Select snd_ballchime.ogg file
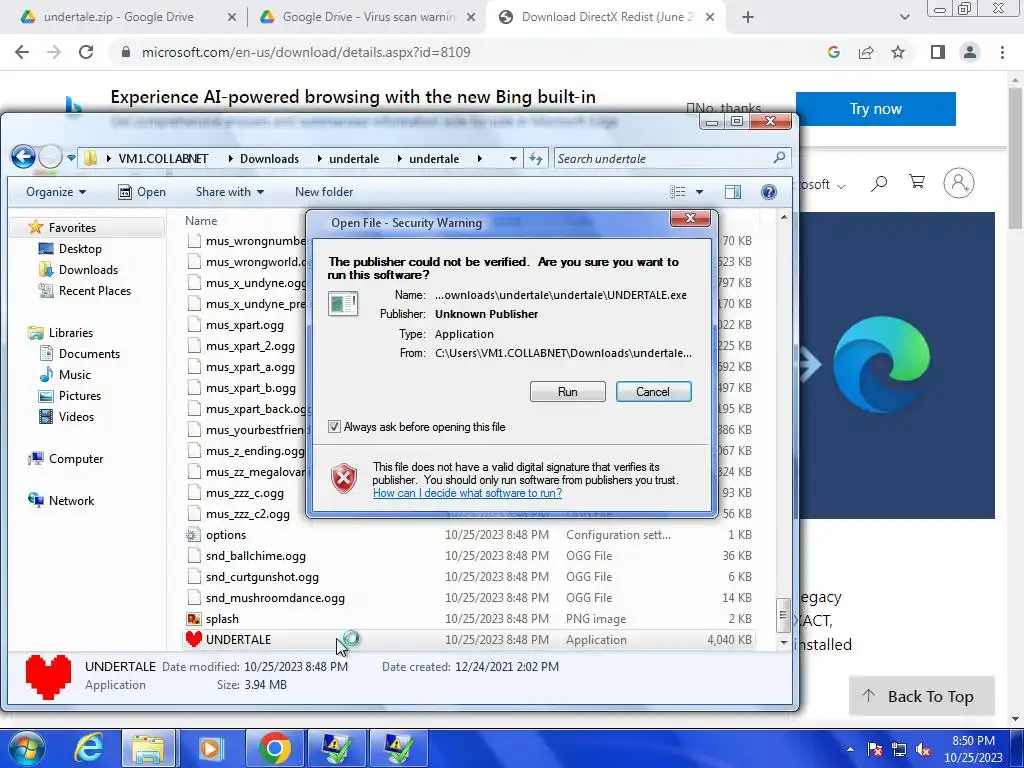1024x768 pixels. click(469, 556)
